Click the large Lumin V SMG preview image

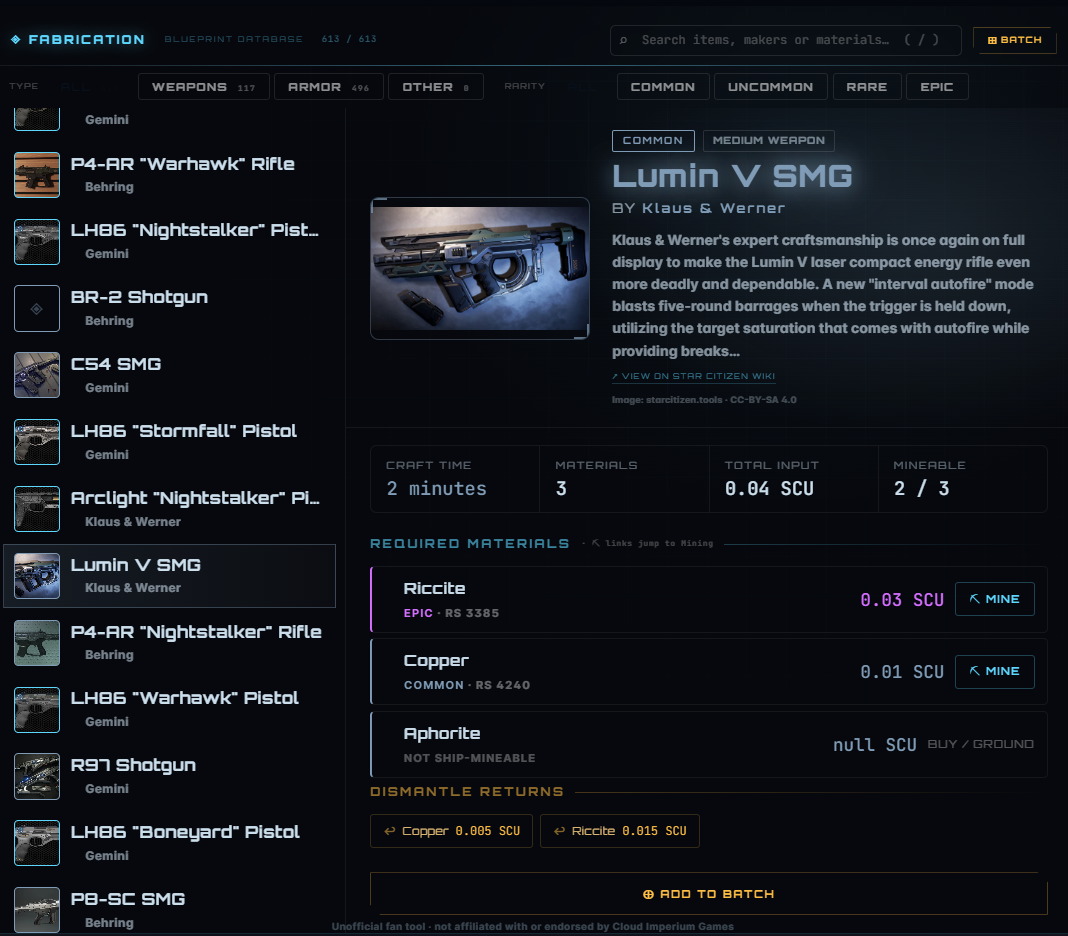480,268
